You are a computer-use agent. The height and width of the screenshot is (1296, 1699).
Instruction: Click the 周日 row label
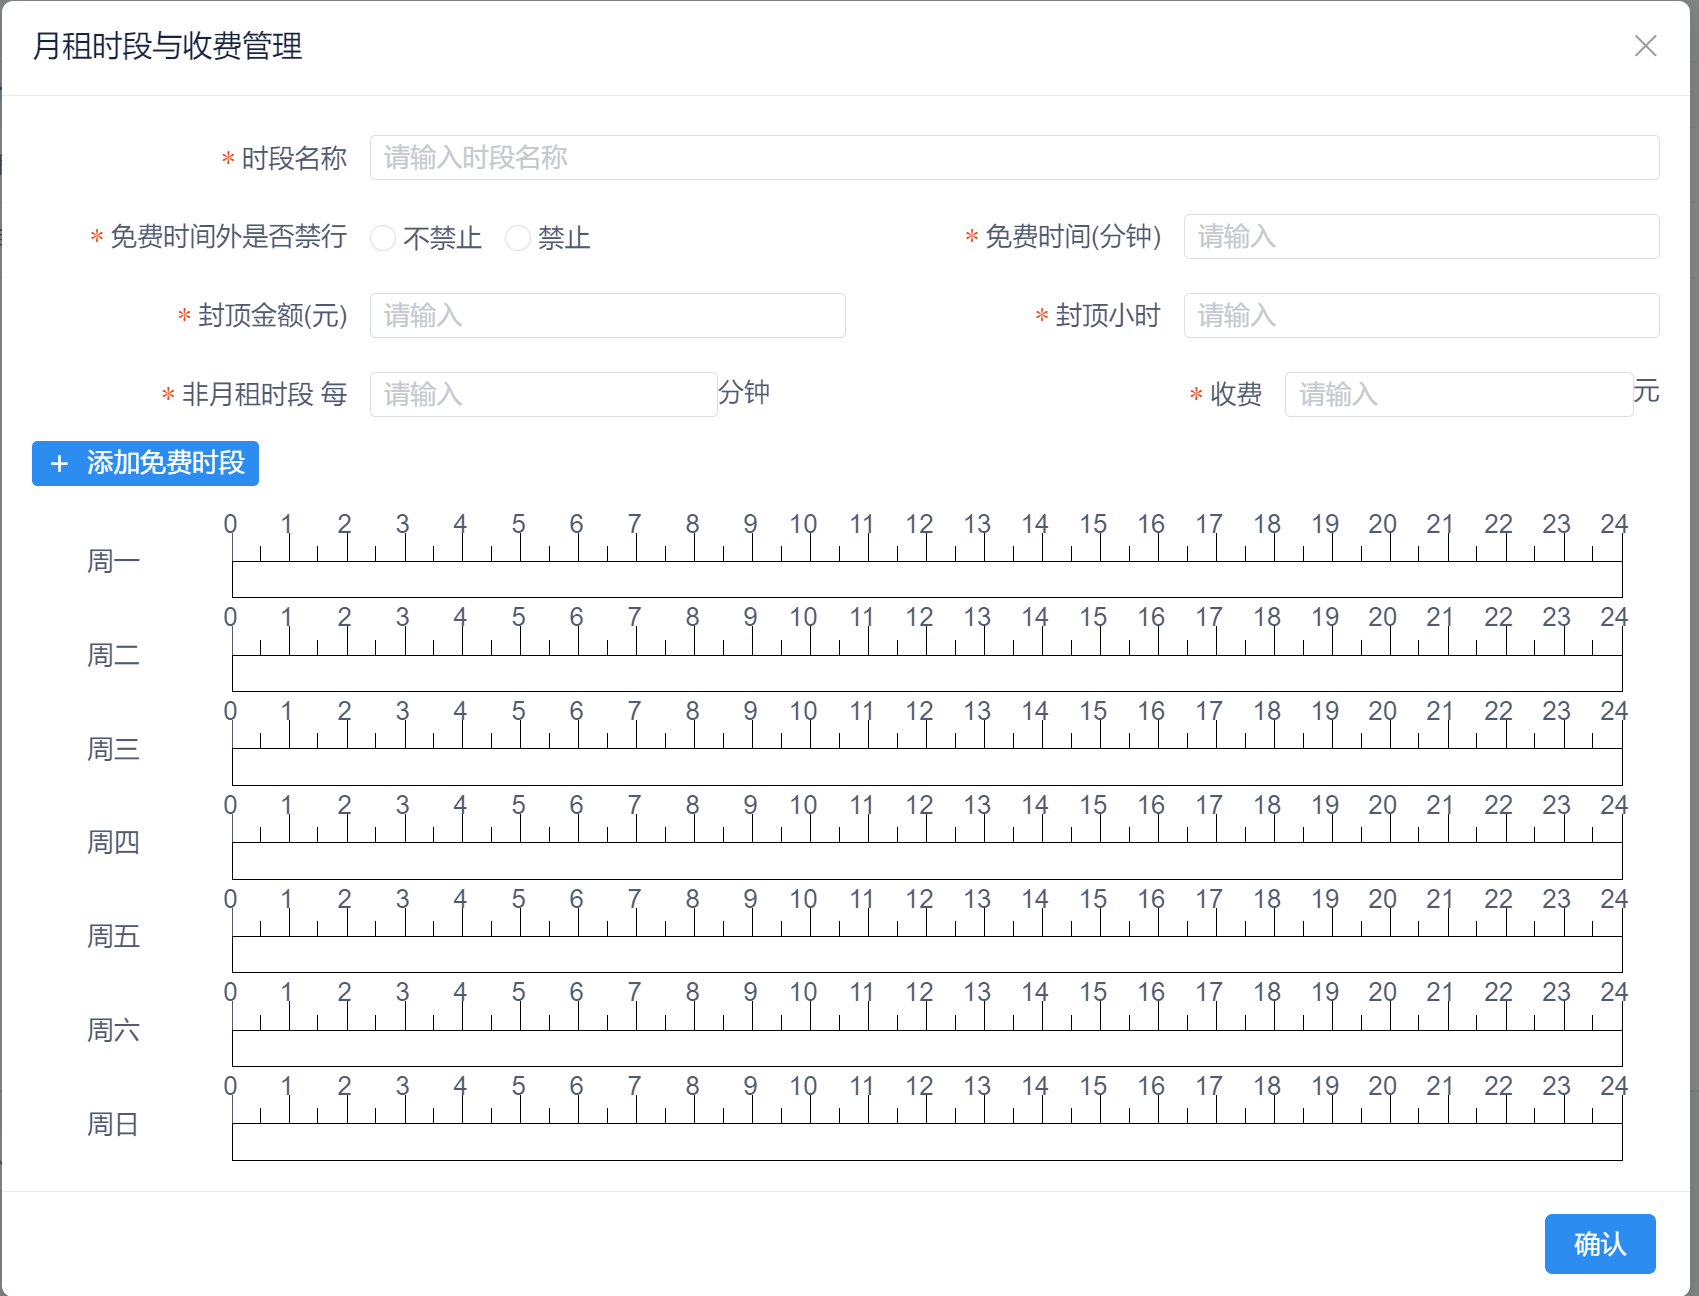(x=113, y=1125)
